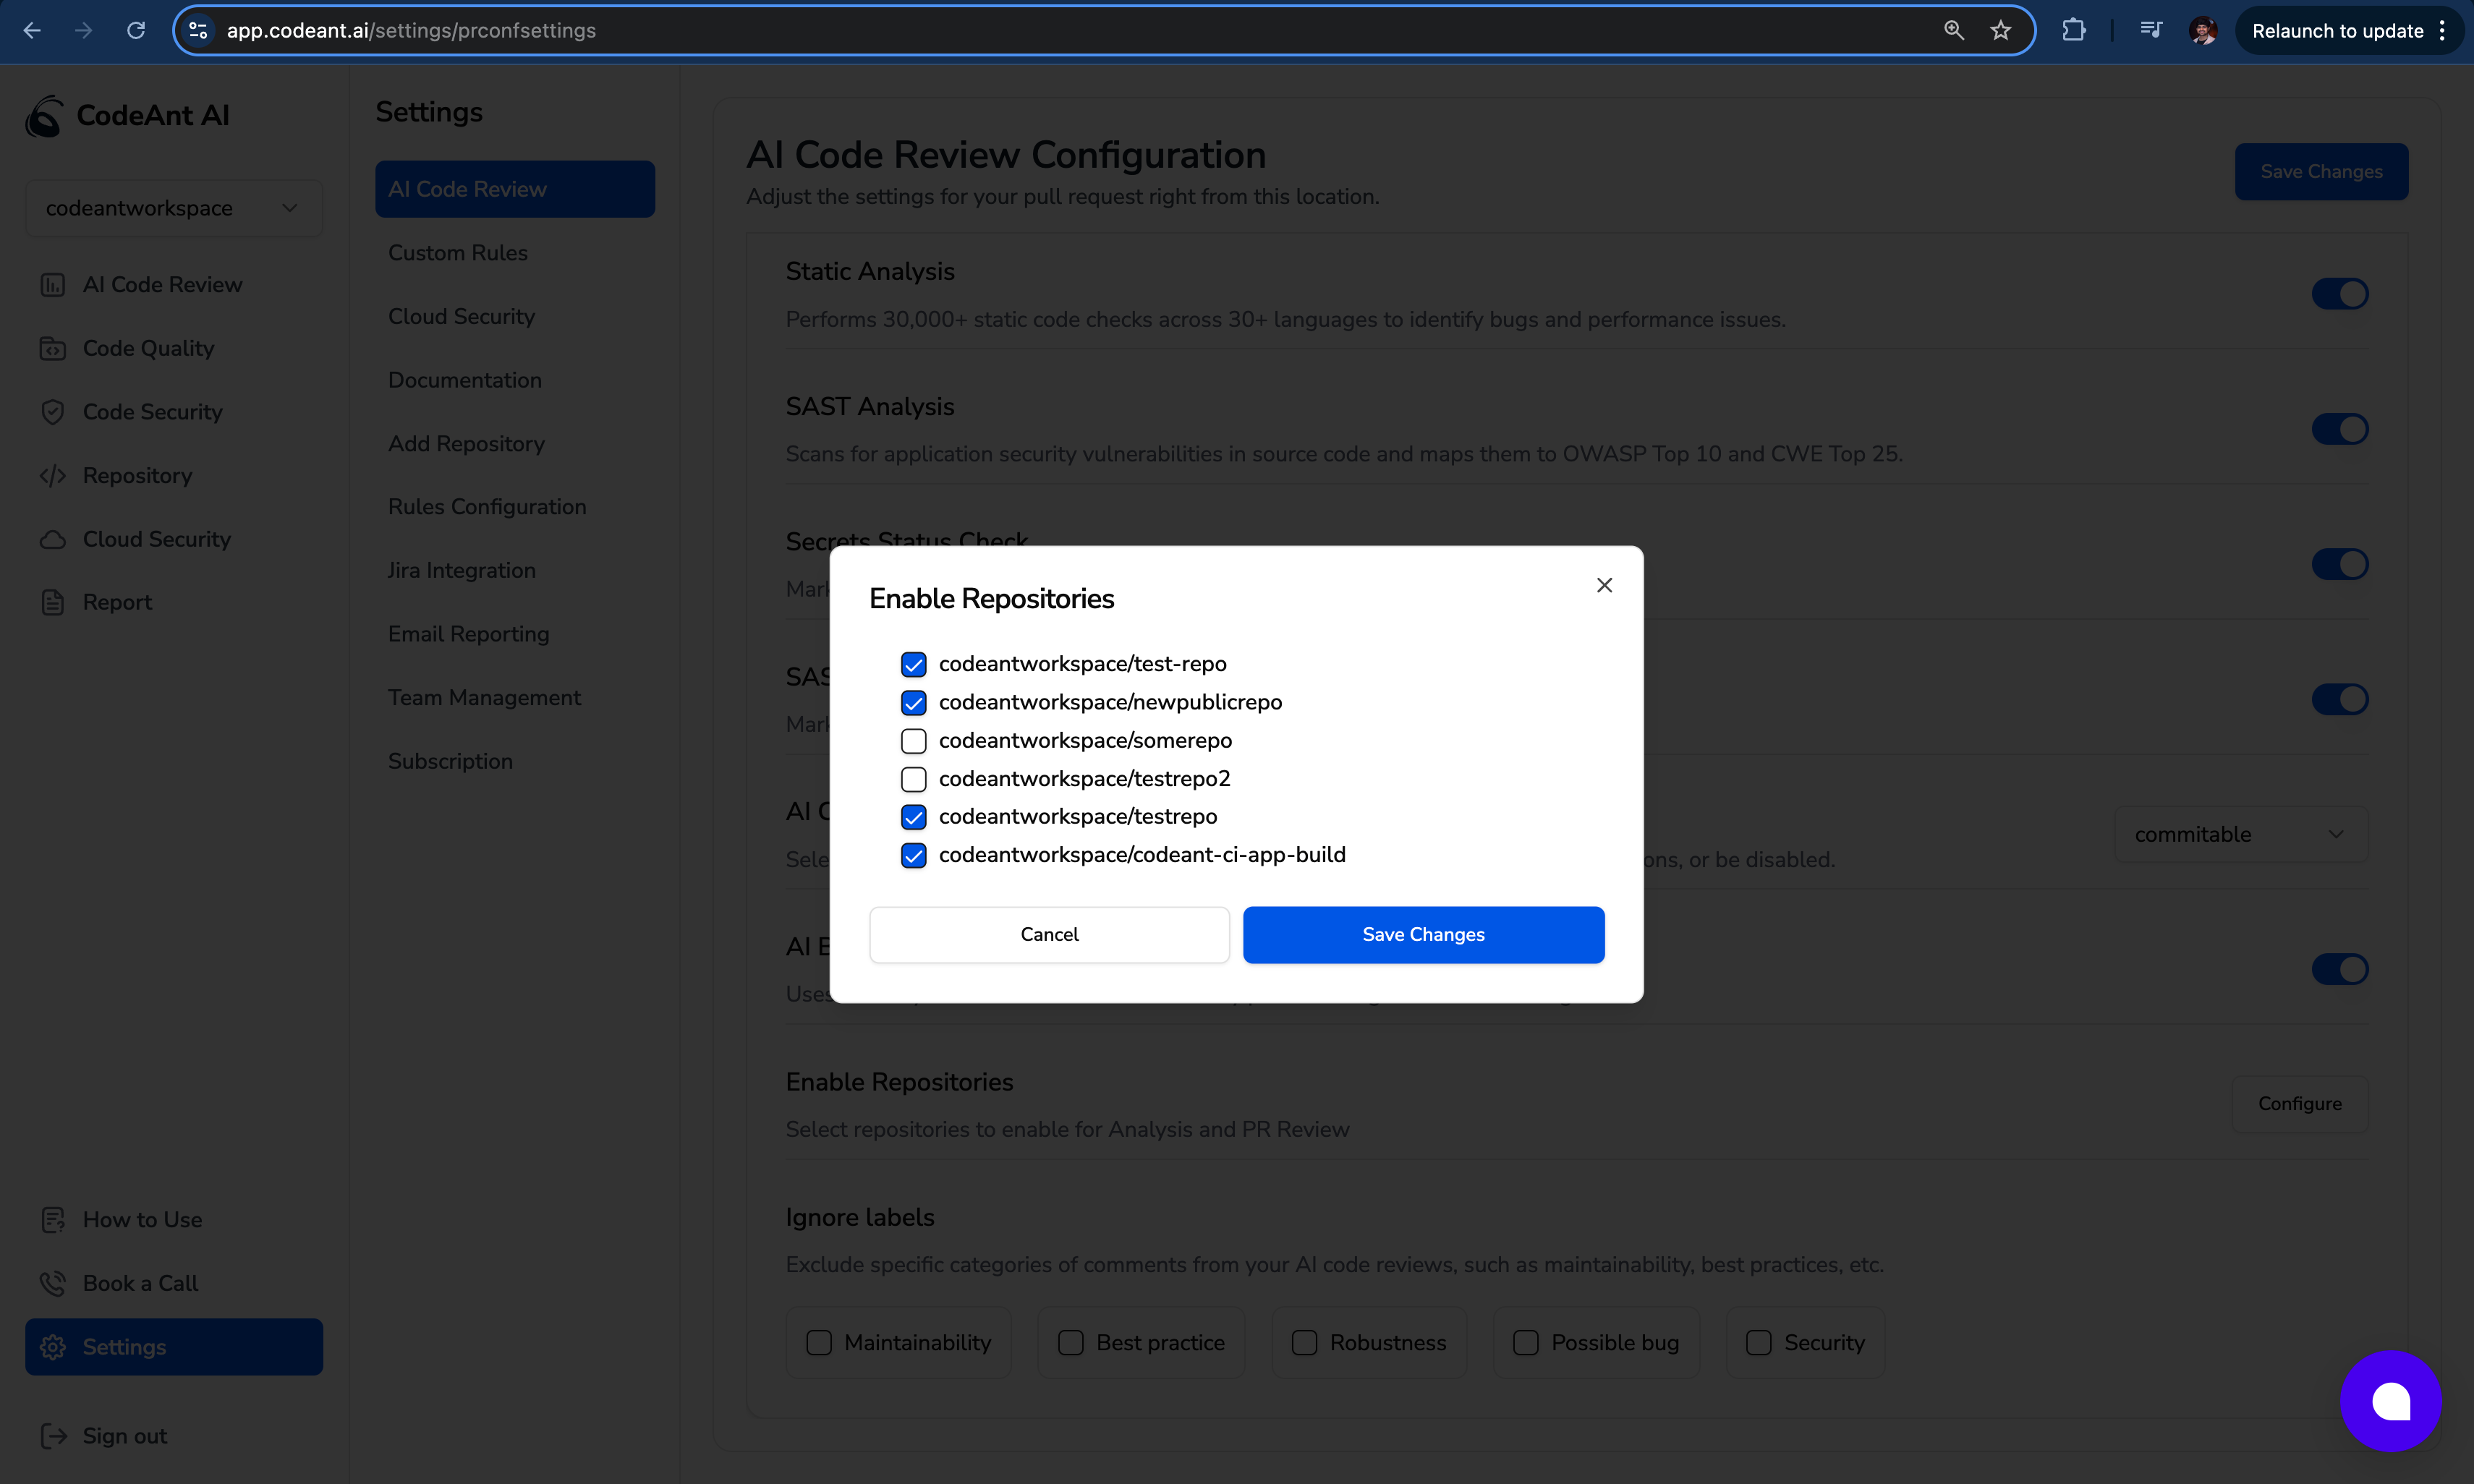Screen dimensions: 2474x1484
Task: Uncheck codeantworkspace/test-repo checkbox
Action: [913, 664]
